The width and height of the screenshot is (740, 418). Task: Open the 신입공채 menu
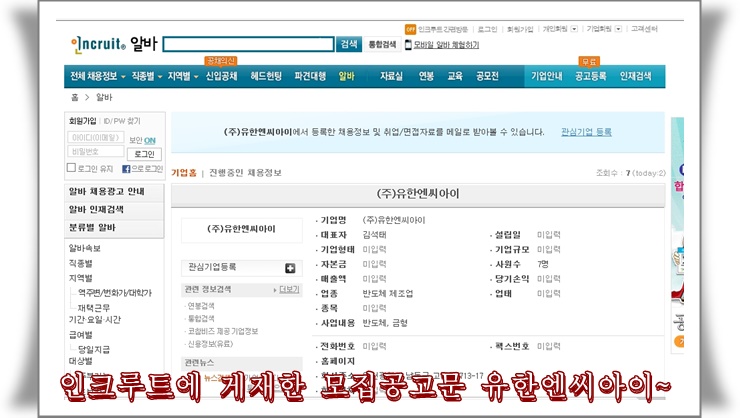point(221,76)
